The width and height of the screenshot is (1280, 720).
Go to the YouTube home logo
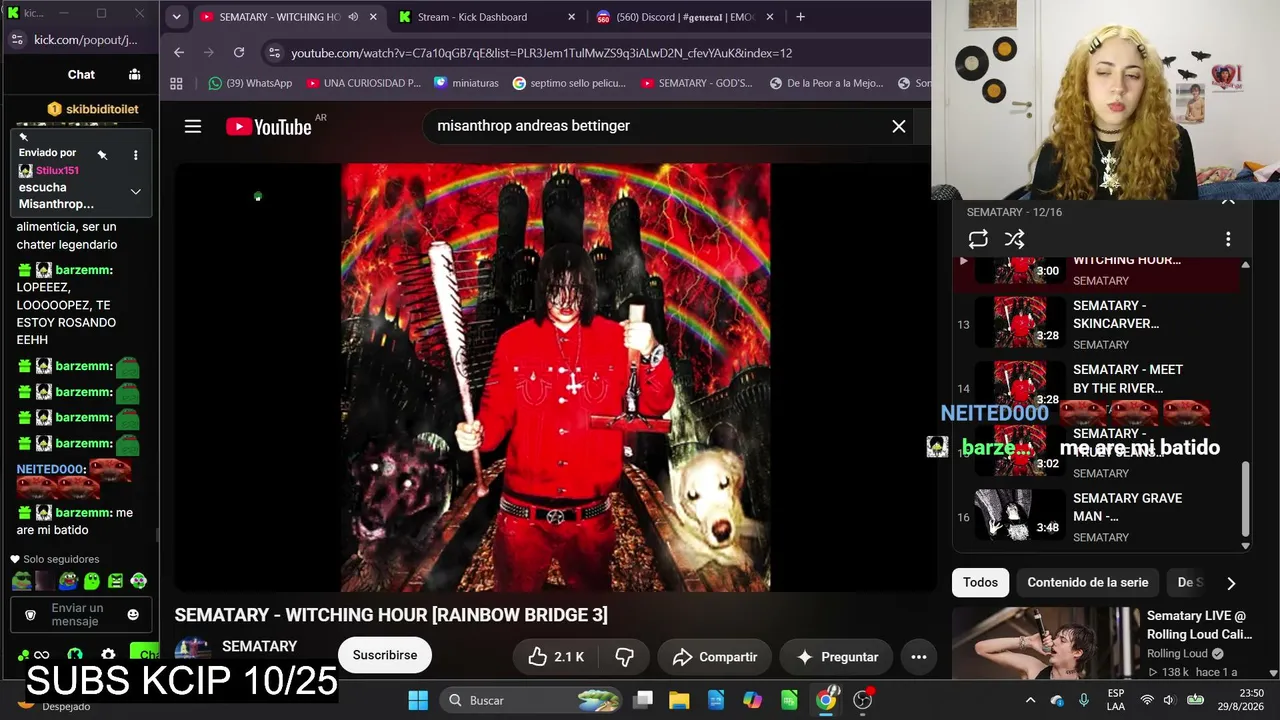[x=269, y=126]
